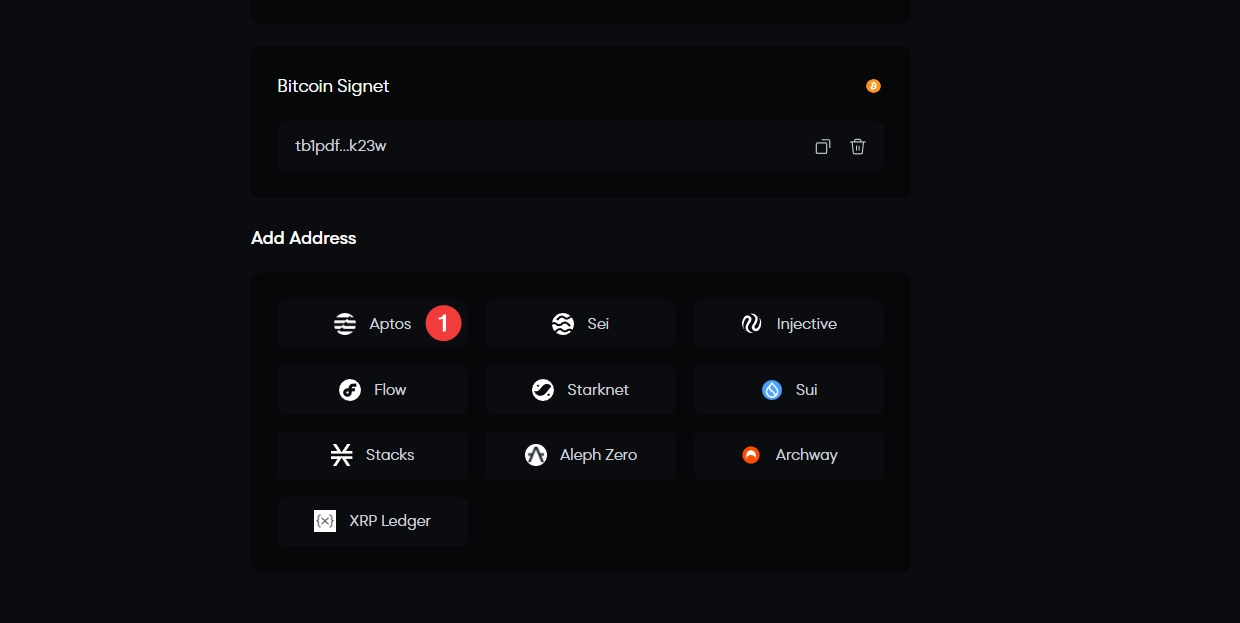This screenshot has width=1240, height=623.
Task: Click the Aptos logo icon
Action: (x=345, y=324)
